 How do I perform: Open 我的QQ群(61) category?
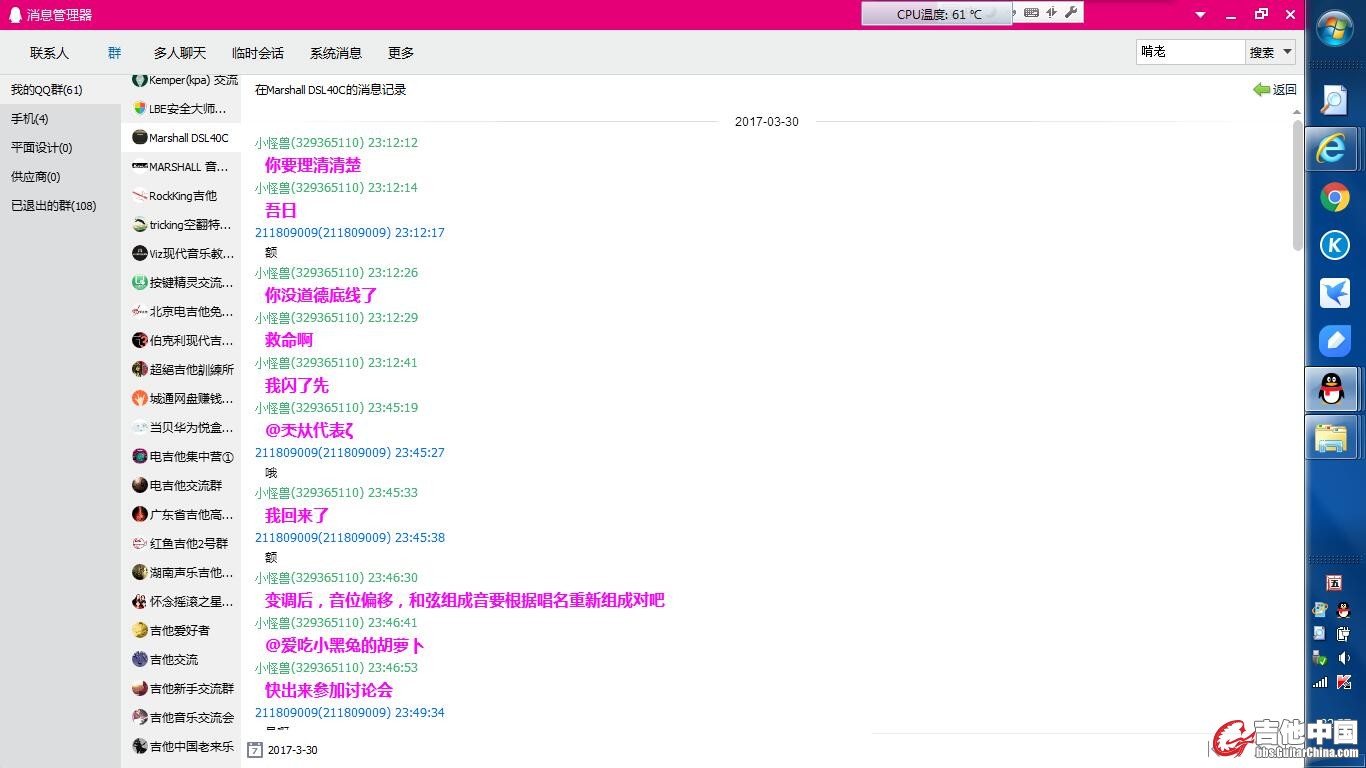click(47, 90)
